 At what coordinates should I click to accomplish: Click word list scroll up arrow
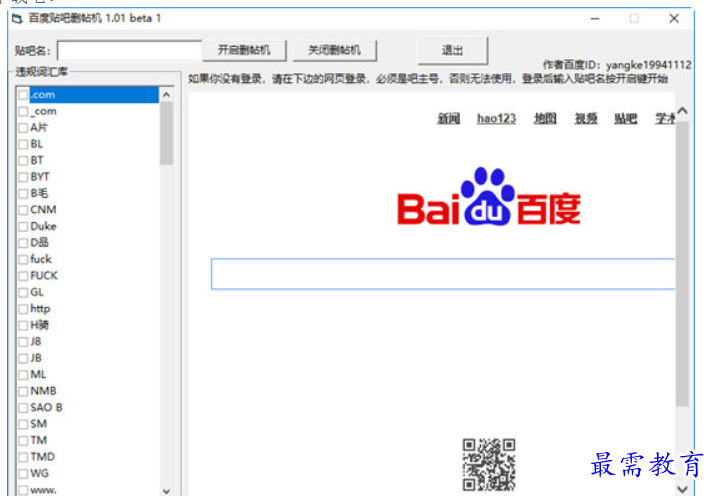[x=167, y=94]
